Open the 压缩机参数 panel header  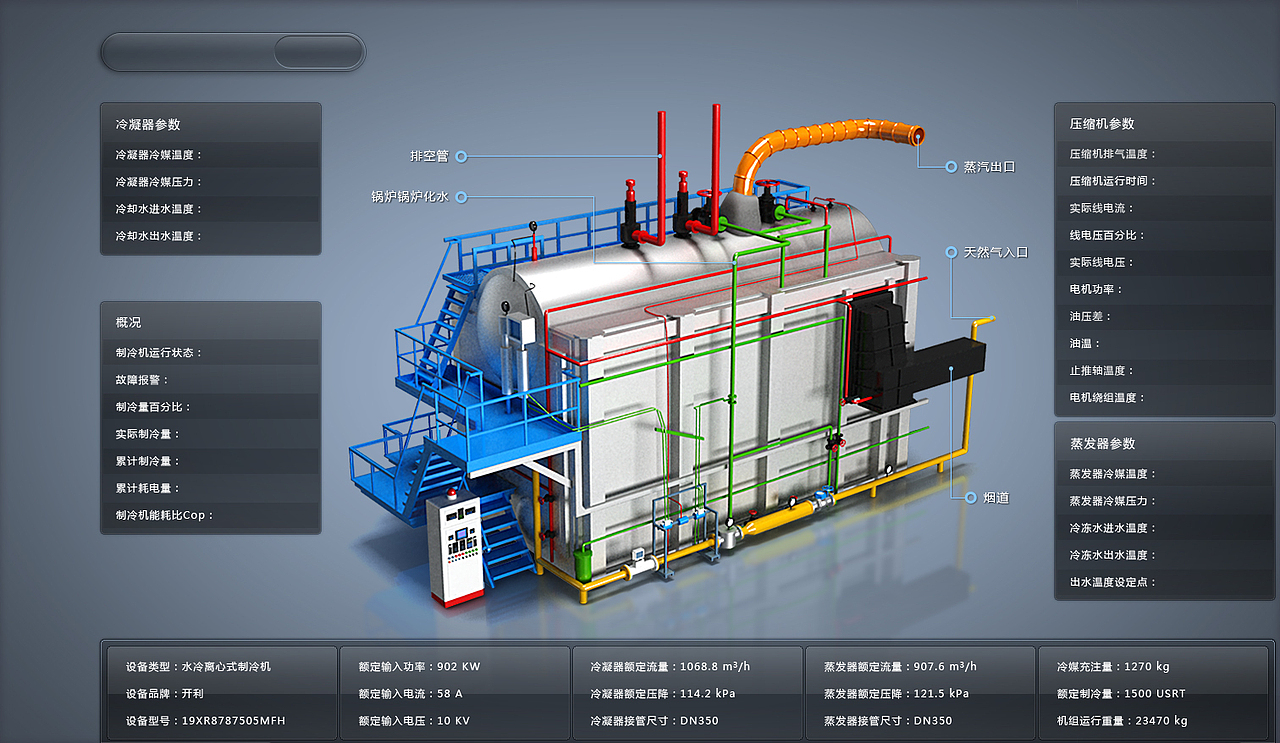[1164, 123]
